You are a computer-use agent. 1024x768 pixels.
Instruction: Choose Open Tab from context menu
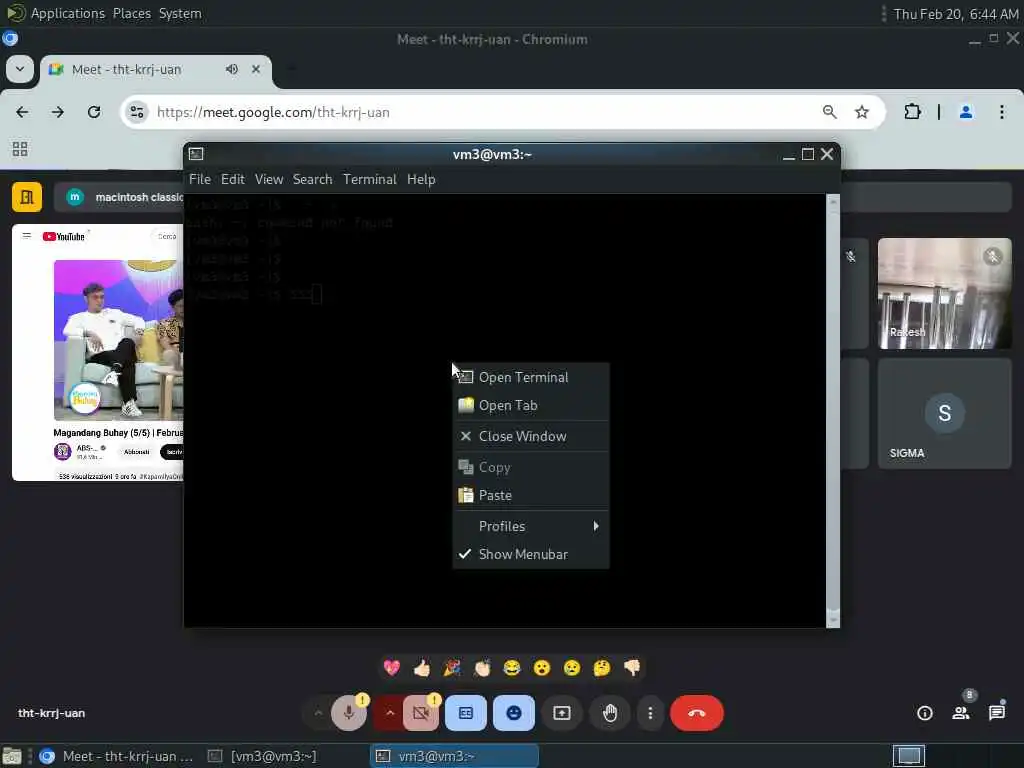click(x=531, y=406)
